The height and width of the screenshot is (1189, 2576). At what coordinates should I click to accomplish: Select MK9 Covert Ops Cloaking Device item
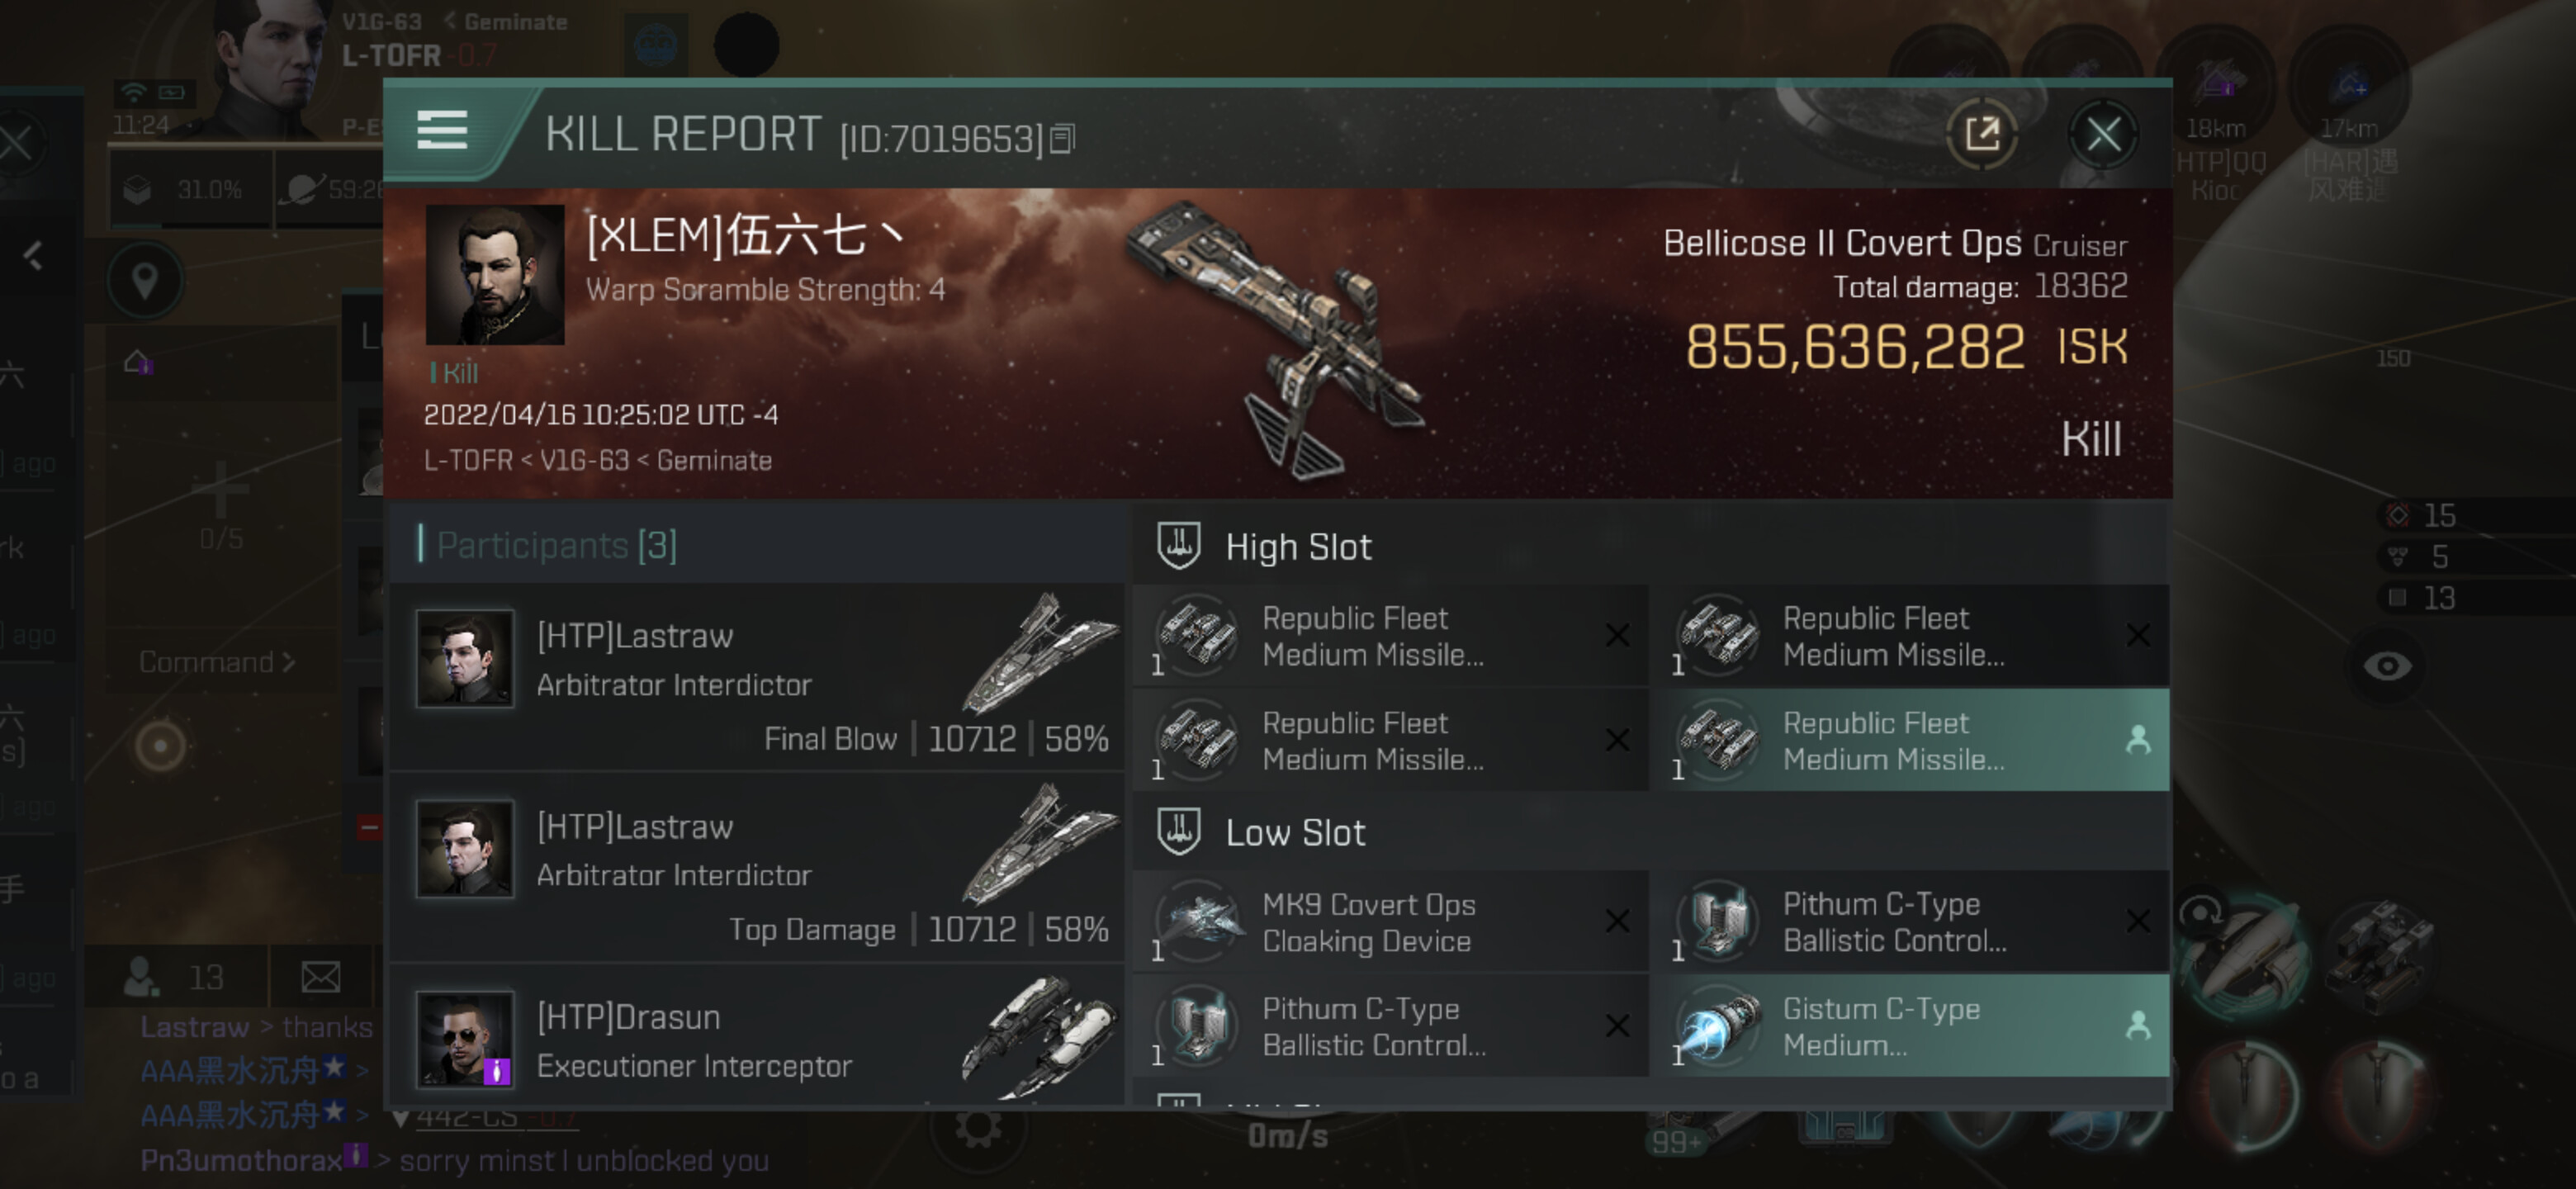pyautogui.click(x=1391, y=921)
